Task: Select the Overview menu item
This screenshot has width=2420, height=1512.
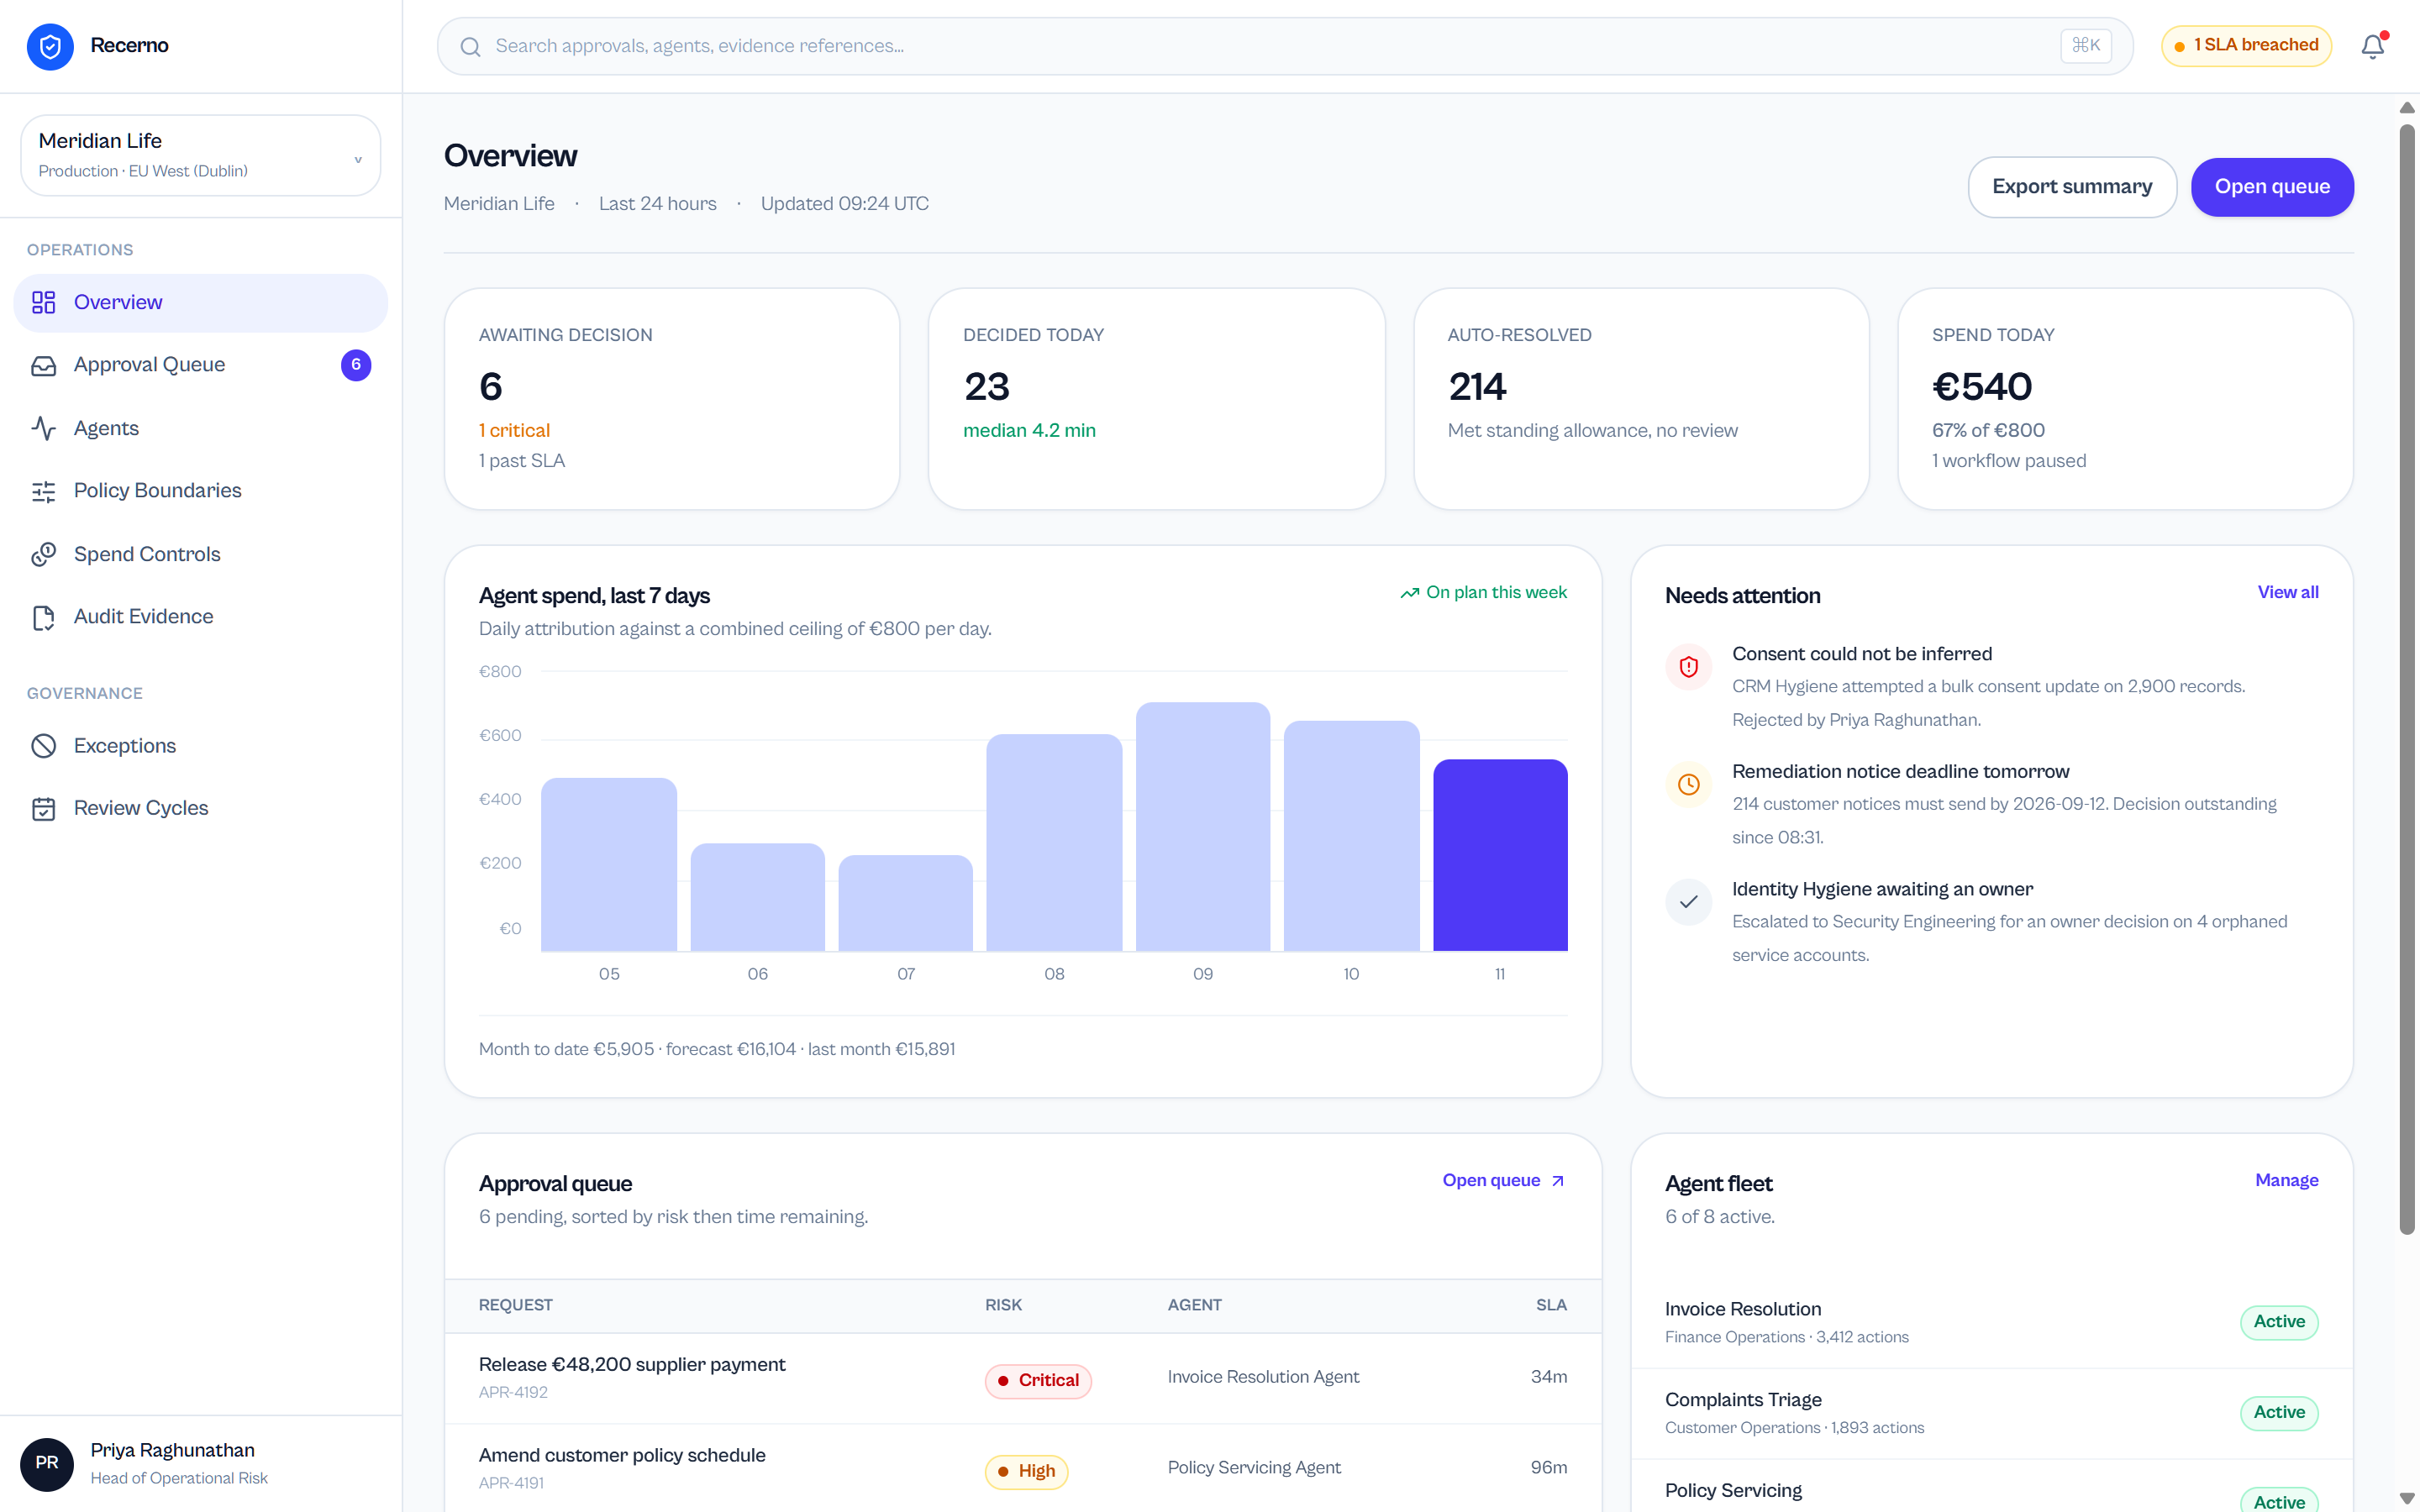Action: (x=200, y=303)
